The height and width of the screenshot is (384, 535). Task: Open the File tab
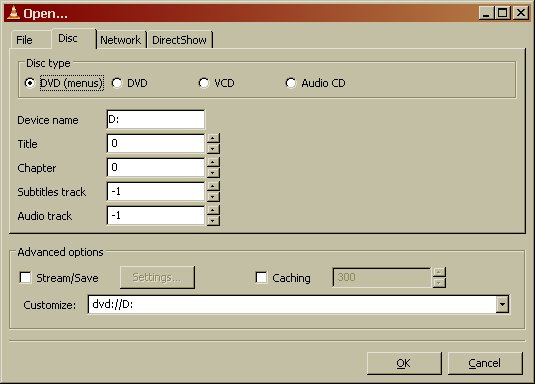tap(25, 40)
